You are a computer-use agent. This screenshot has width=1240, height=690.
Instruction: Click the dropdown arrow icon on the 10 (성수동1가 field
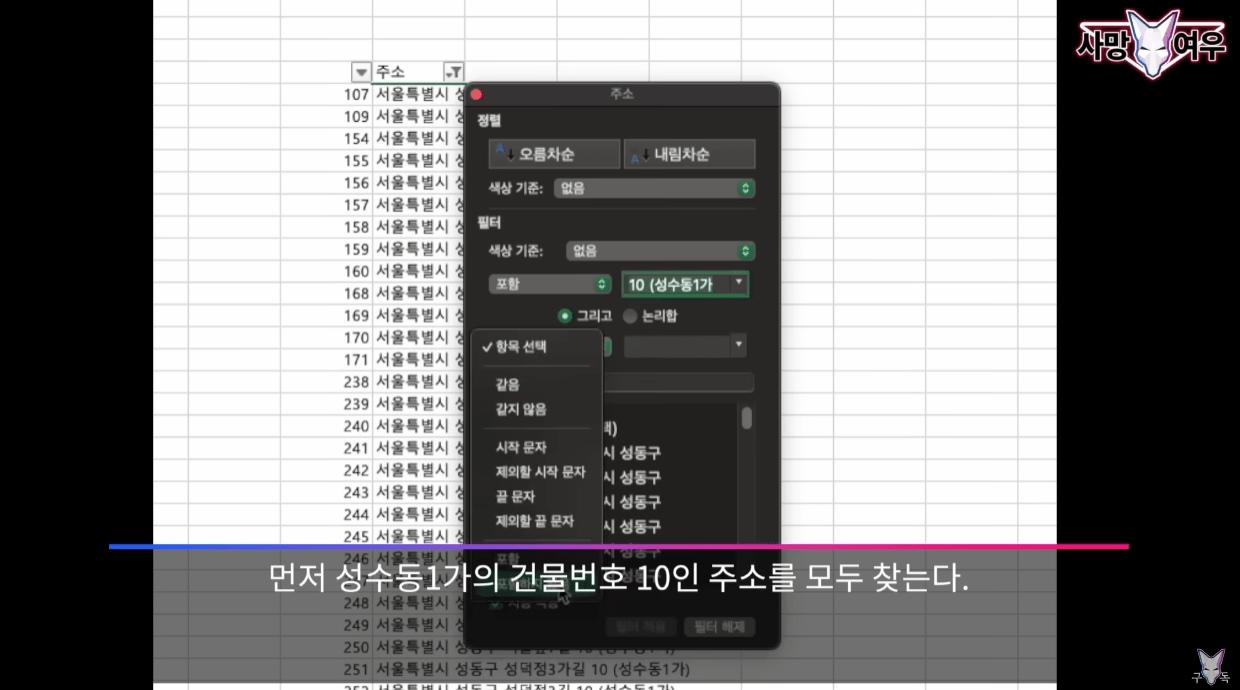(738, 284)
